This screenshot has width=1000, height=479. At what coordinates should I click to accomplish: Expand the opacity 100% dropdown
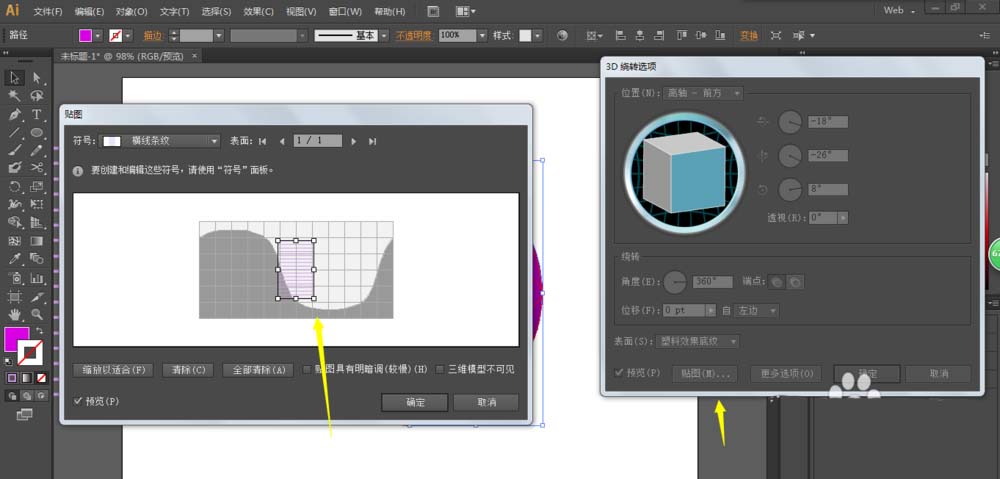pos(482,35)
